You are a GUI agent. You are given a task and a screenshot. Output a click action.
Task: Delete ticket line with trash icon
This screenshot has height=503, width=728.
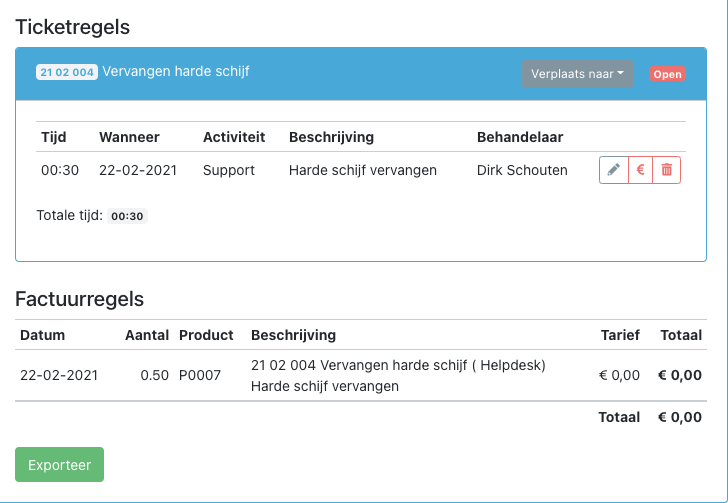(x=667, y=170)
